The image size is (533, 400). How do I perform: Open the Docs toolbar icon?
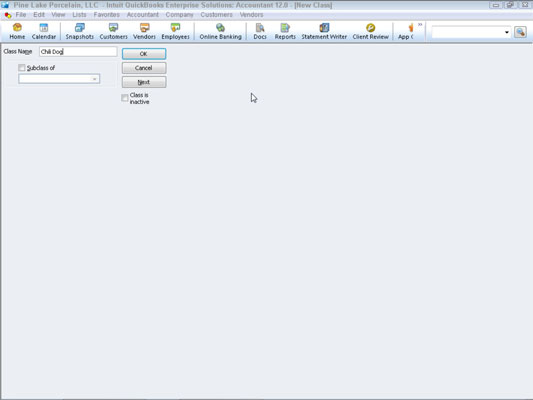(260, 32)
